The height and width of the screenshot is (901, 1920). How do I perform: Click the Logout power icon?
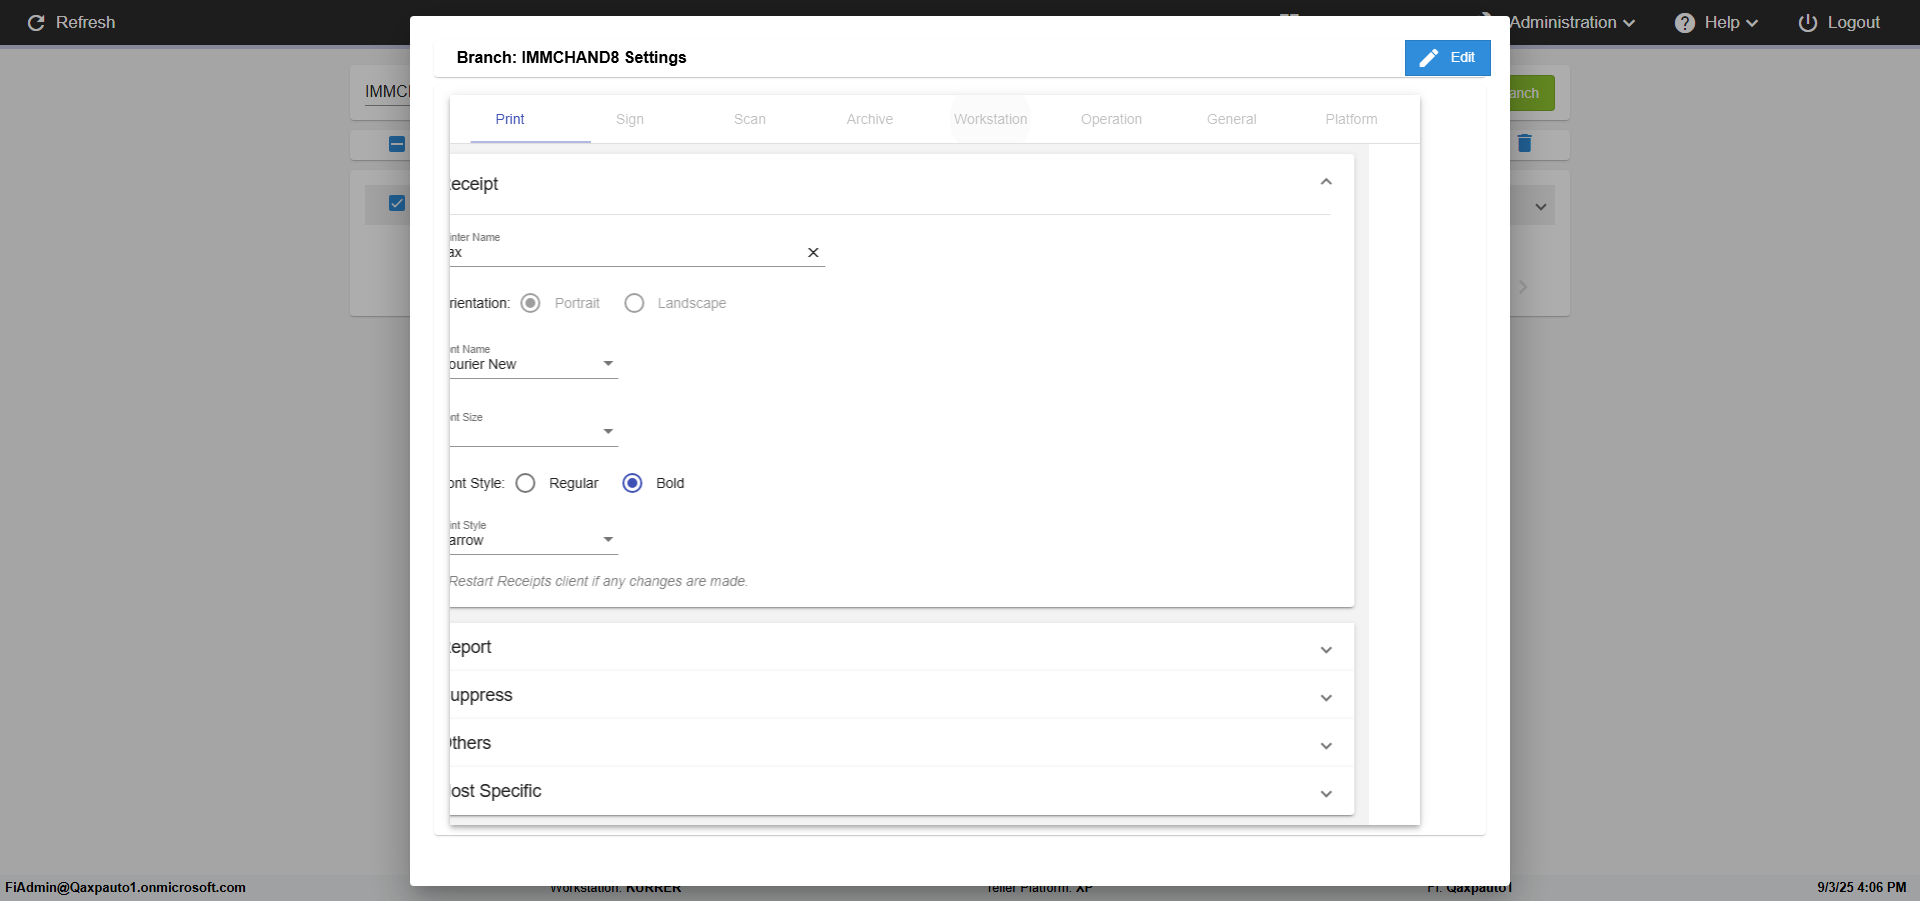tap(1807, 23)
